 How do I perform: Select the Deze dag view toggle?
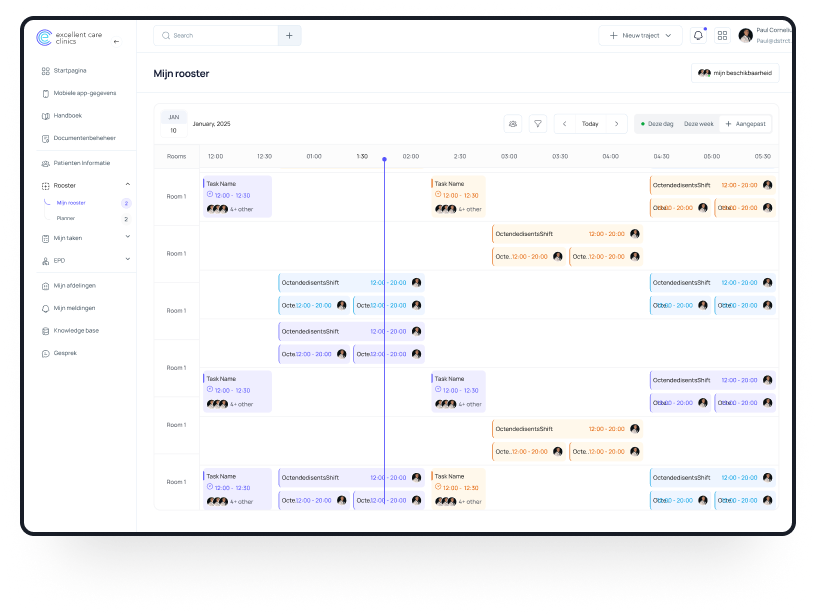tap(657, 124)
